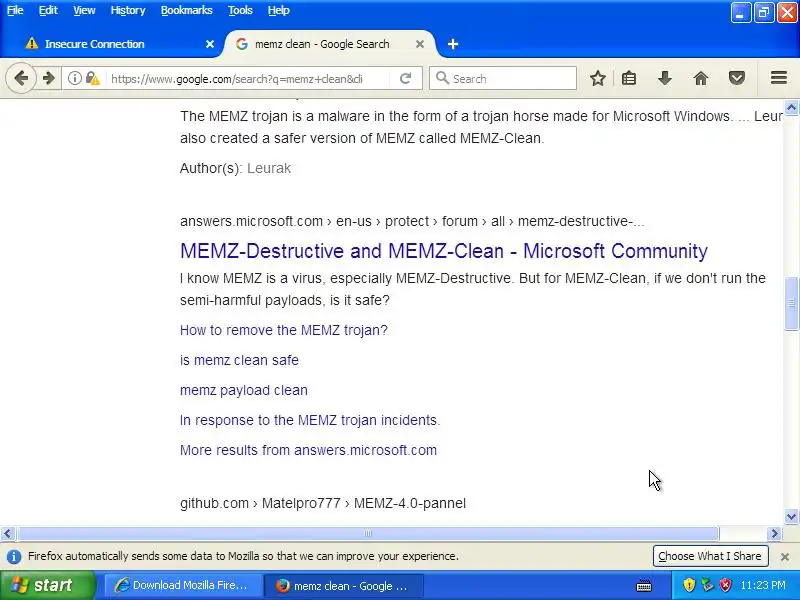Click the author name Leurak
The height and width of the screenshot is (600, 800).
(269, 168)
